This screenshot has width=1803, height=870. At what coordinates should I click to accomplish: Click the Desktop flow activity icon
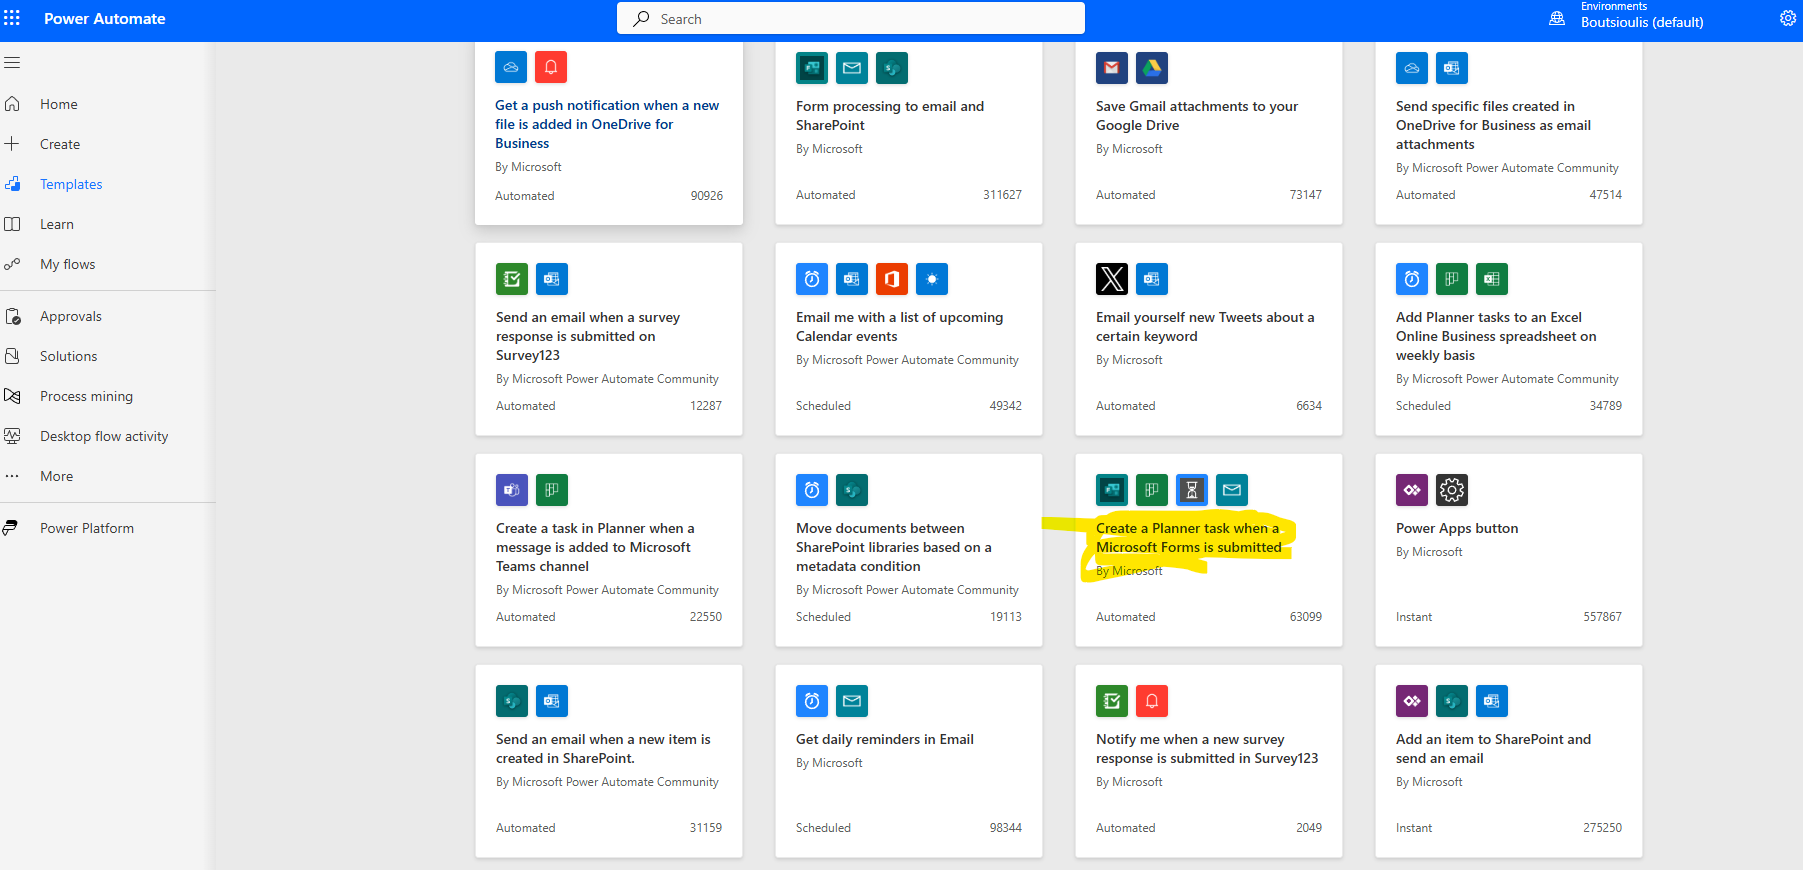pos(12,436)
